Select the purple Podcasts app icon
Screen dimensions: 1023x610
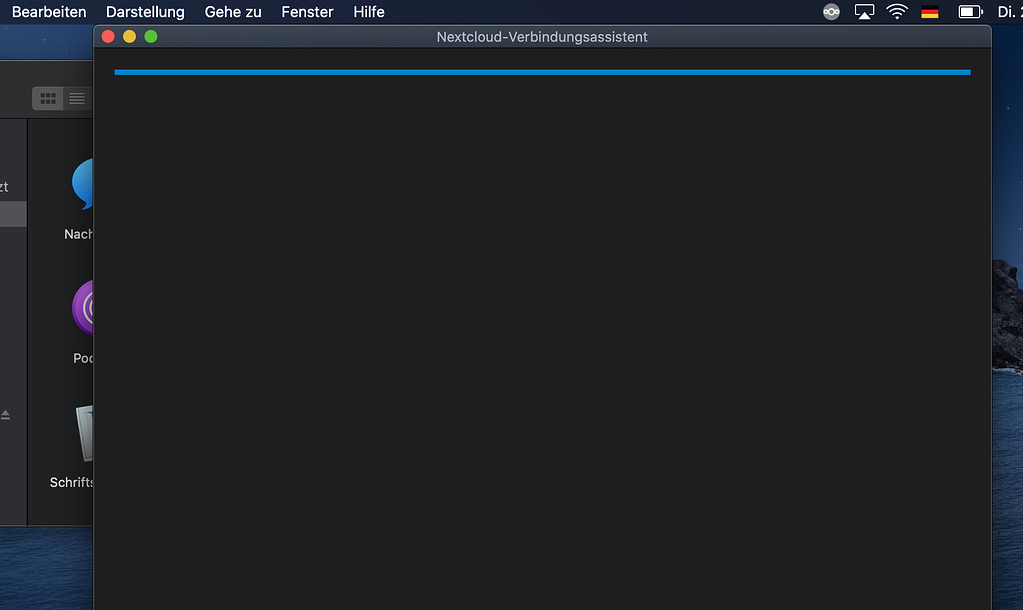coord(84,308)
